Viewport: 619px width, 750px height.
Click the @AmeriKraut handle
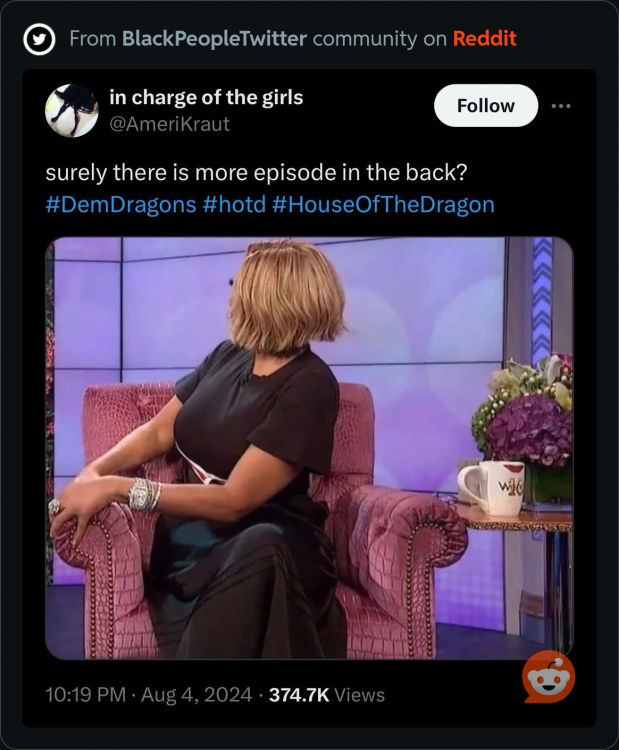169,124
